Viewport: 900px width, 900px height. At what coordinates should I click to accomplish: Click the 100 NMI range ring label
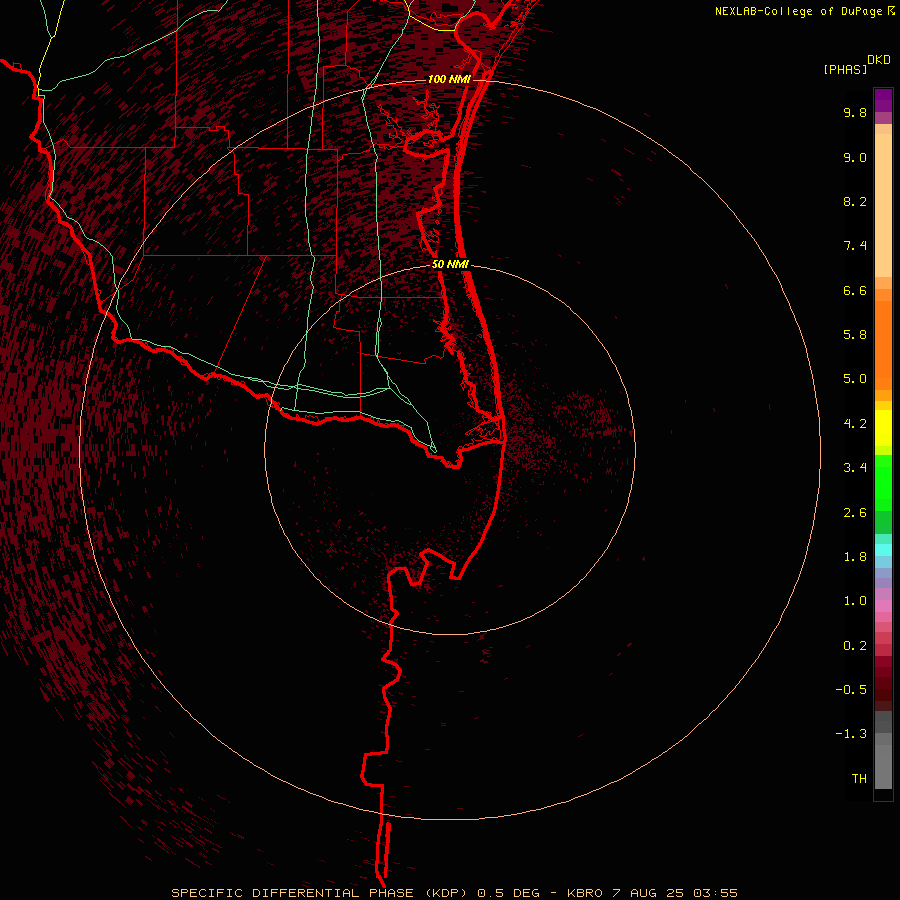(x=449, y=79)
